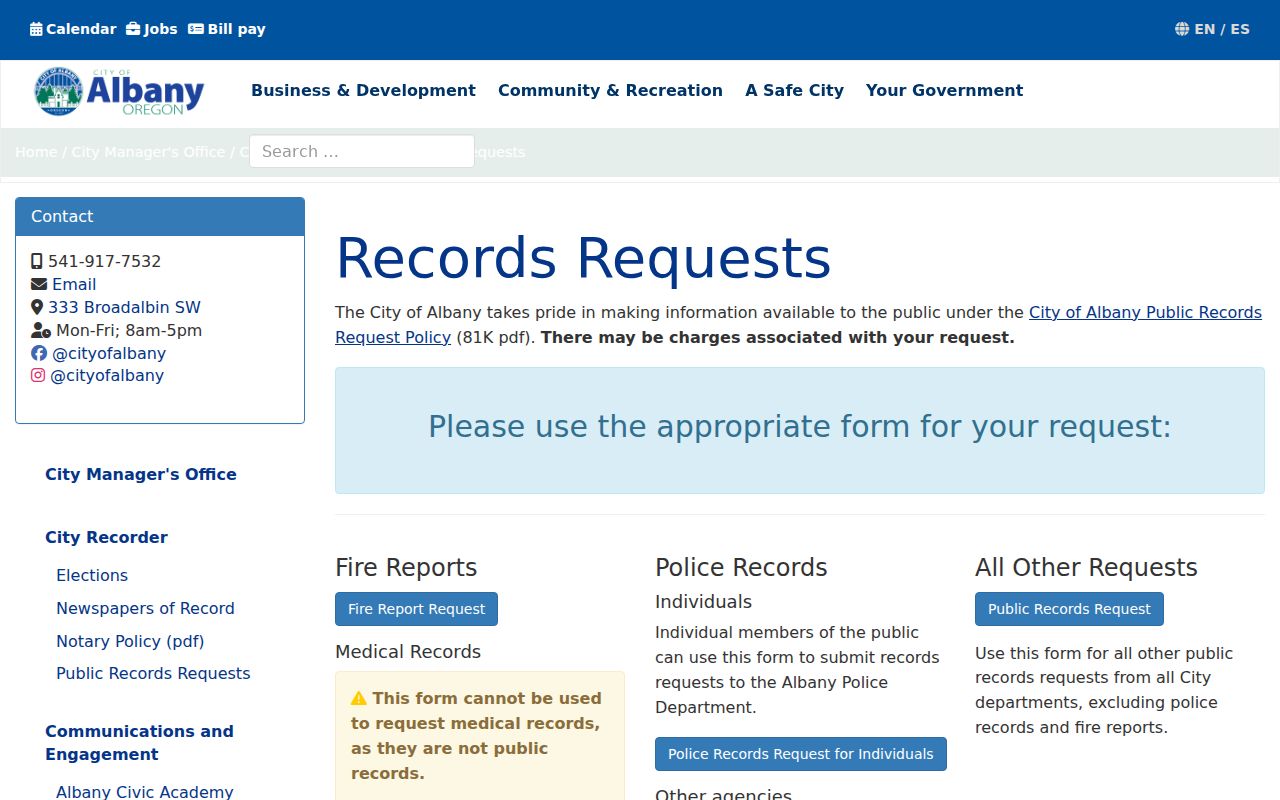
Task: Open the Calendar link in top bar
Action: [81, 29]
